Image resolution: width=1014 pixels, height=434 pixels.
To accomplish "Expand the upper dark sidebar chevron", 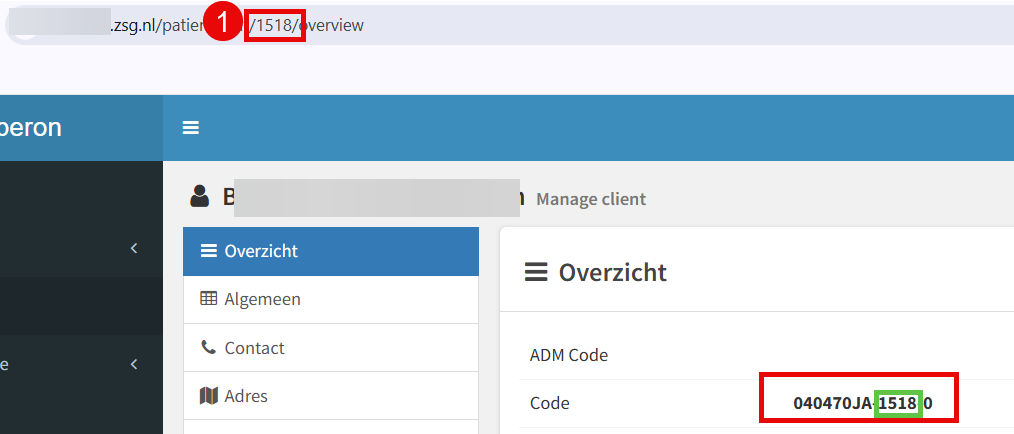I will coord(134,248).
